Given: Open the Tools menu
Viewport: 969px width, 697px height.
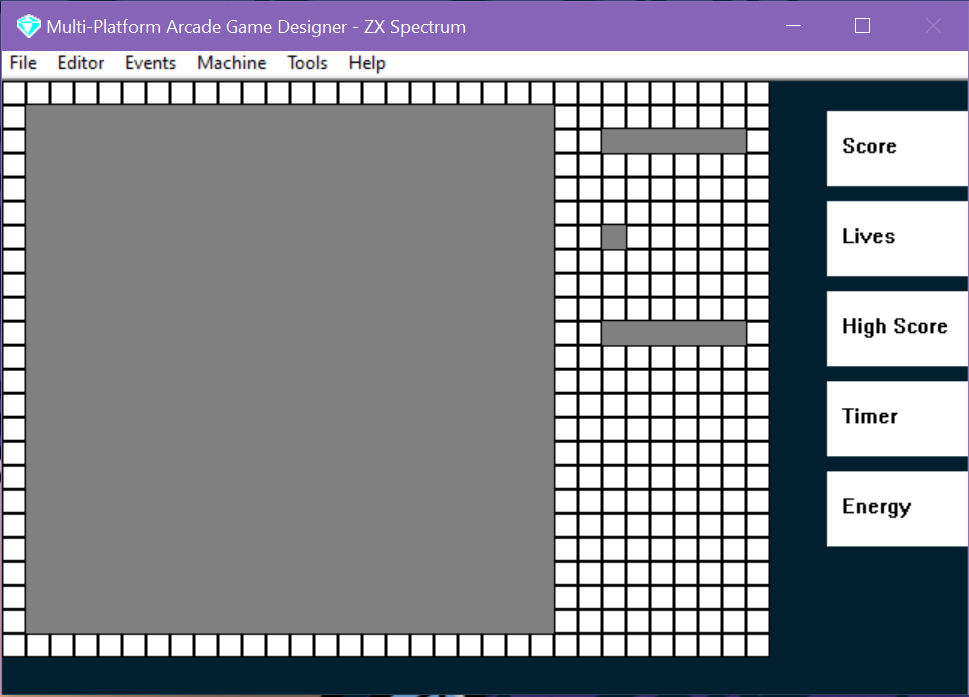Looking at the screenshot, I should click(307, 63).
